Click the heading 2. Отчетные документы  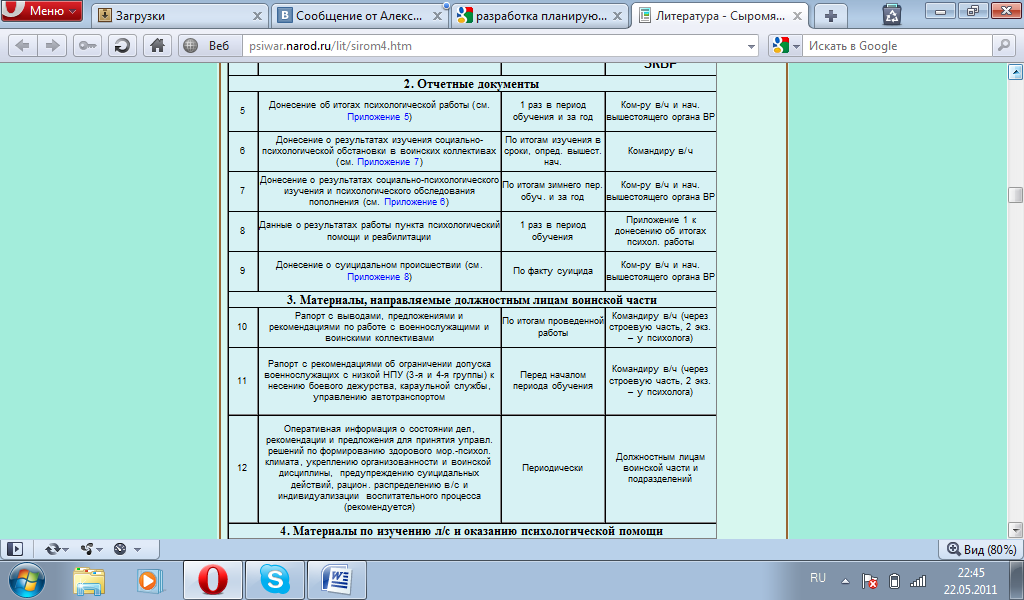[x=472, y=84]
